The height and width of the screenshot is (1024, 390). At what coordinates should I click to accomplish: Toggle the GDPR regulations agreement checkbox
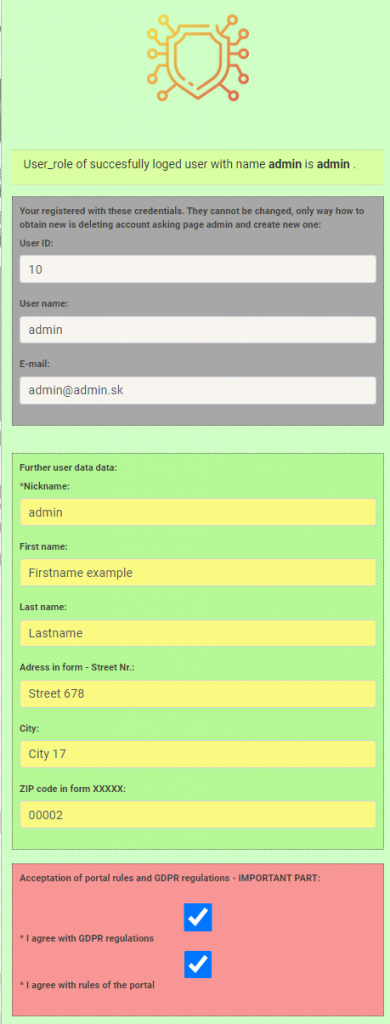click(198, 917)
